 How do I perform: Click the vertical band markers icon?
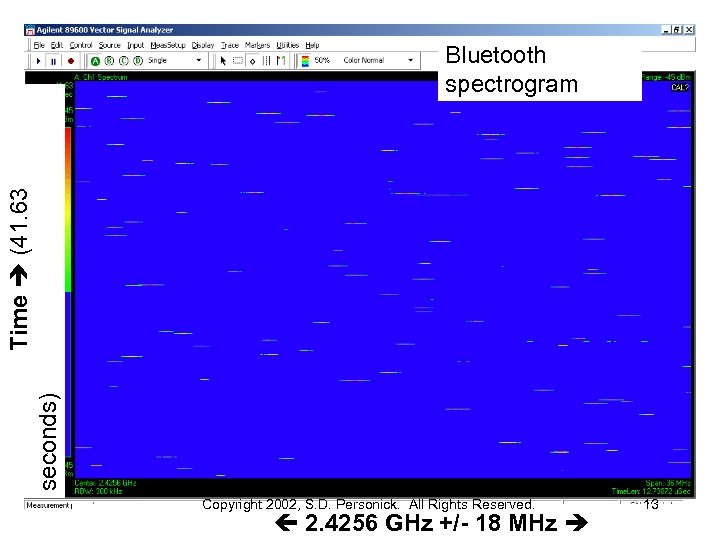[x=266, y=61]
